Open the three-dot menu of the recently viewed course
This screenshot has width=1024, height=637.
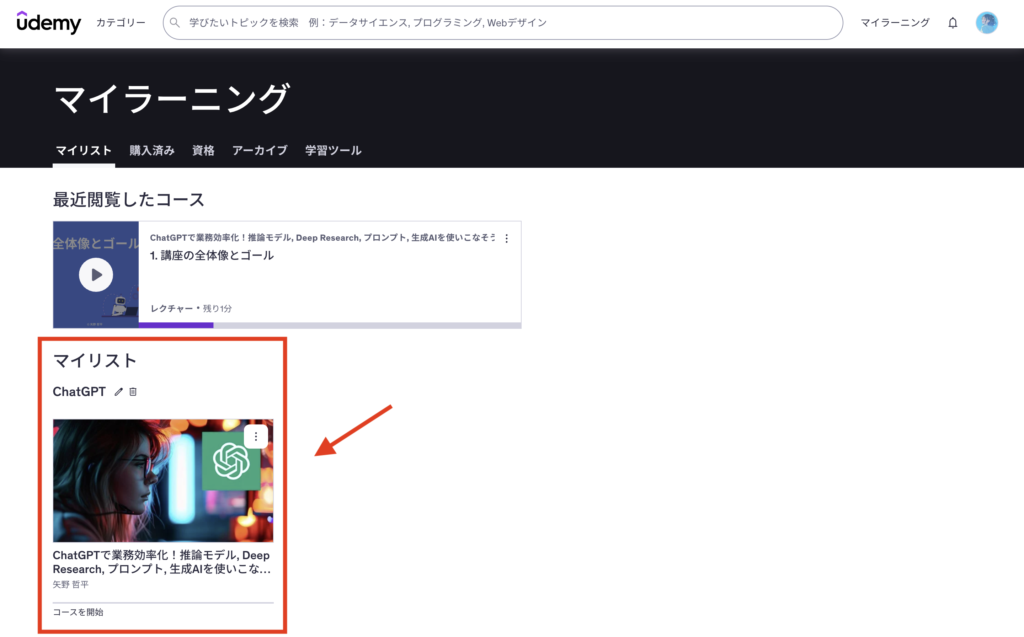click(507, 238)
